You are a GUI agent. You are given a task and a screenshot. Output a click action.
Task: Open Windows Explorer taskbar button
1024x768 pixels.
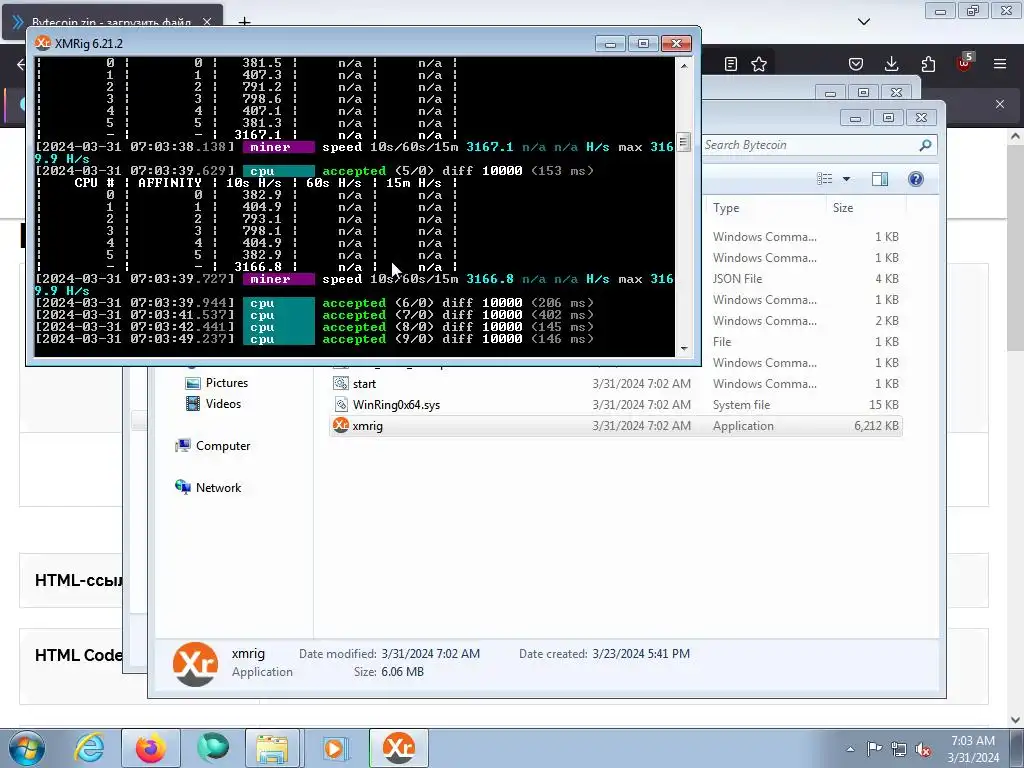point(272,748)
